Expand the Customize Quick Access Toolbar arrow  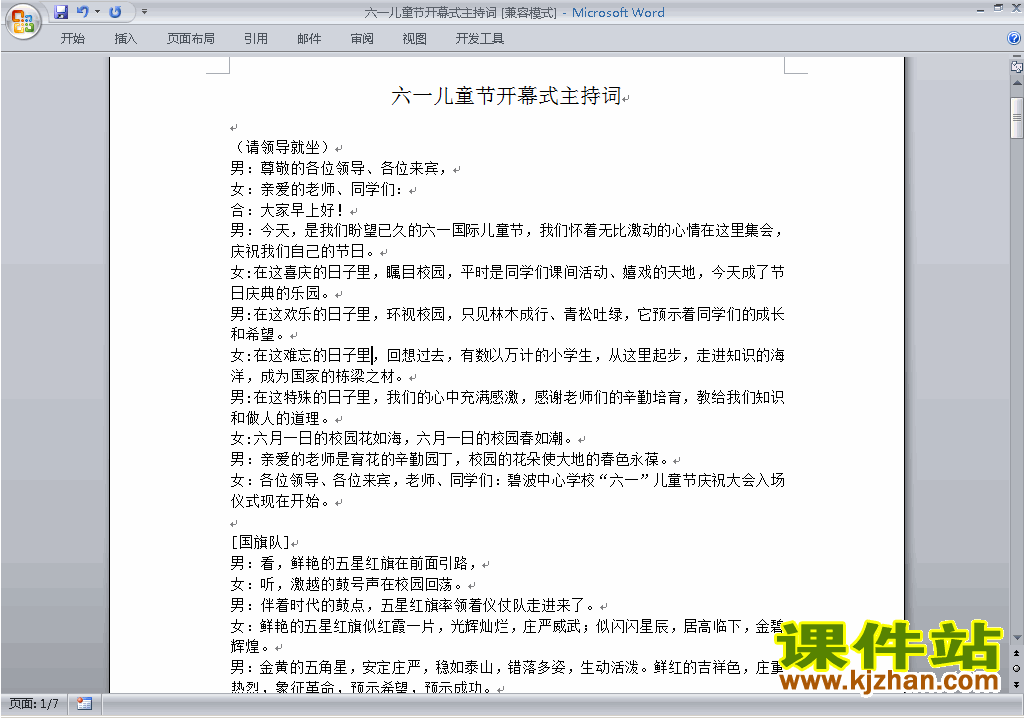[144, 12]
